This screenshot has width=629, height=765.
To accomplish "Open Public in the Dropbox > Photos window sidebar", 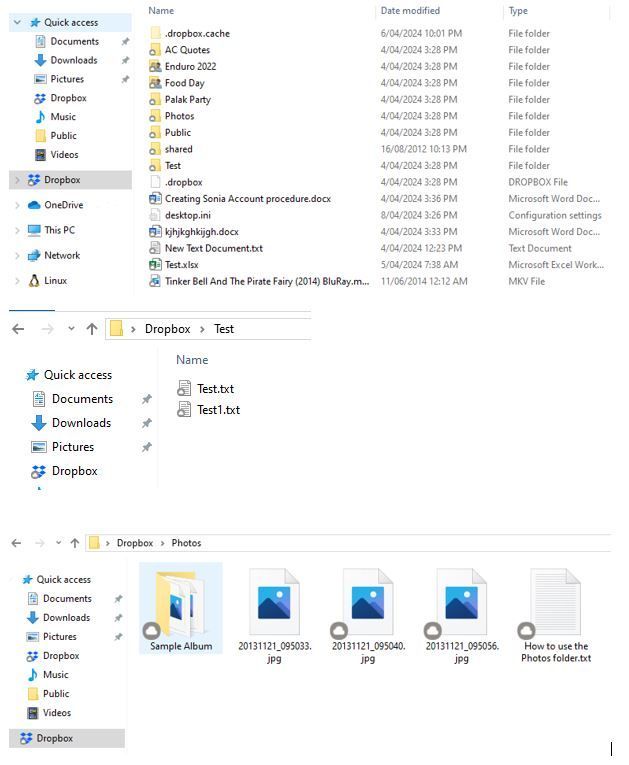I will tap(56, 694).
